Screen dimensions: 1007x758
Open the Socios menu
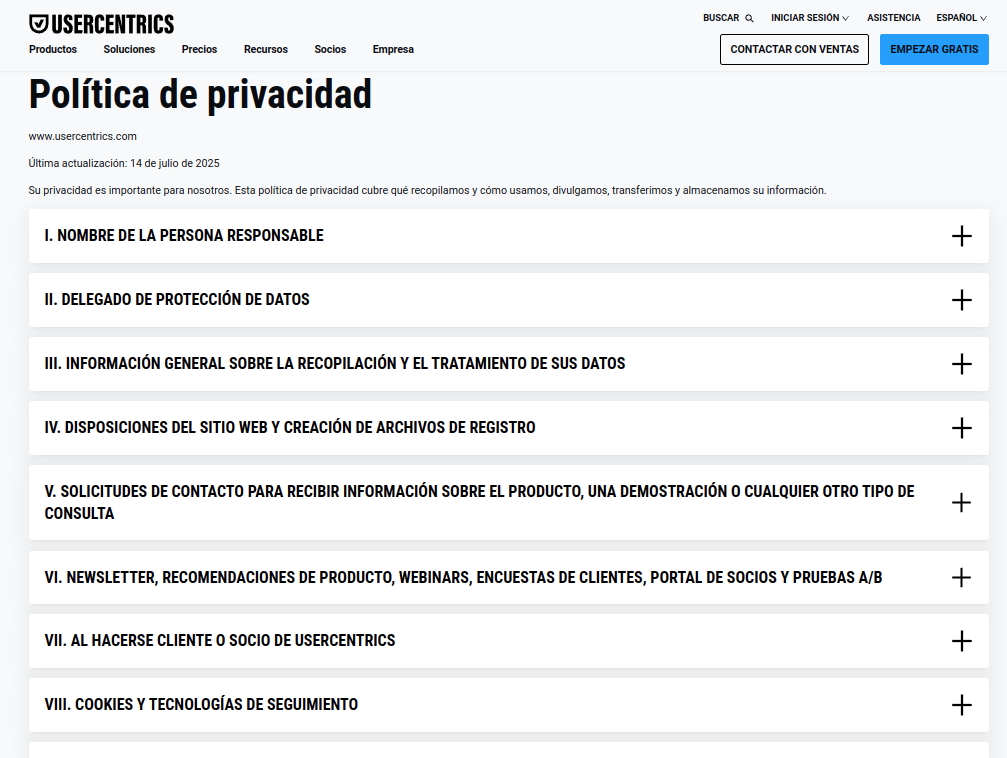coord(330,49)
